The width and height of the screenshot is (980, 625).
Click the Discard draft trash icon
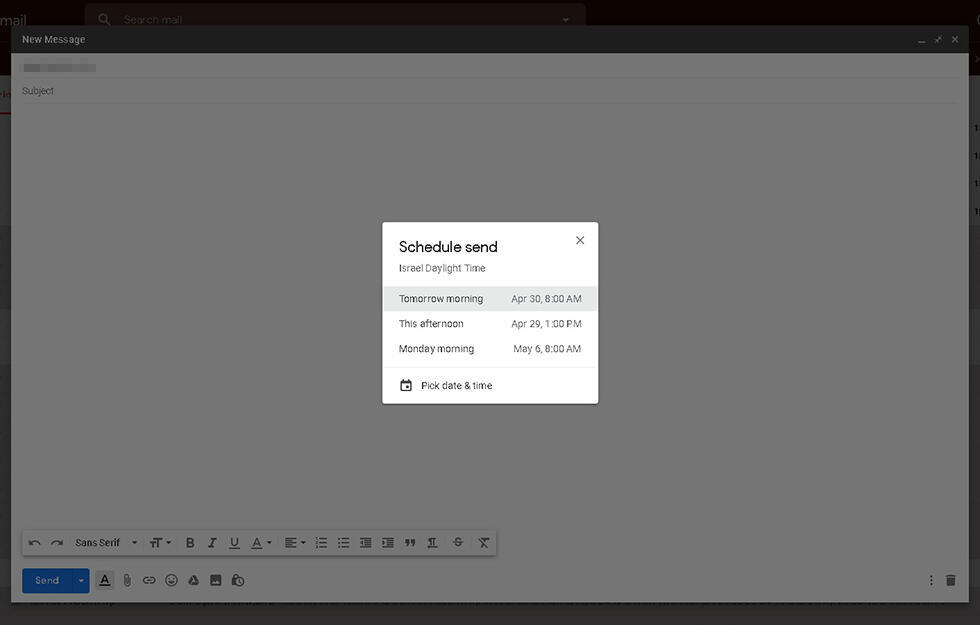click(949, 580)
